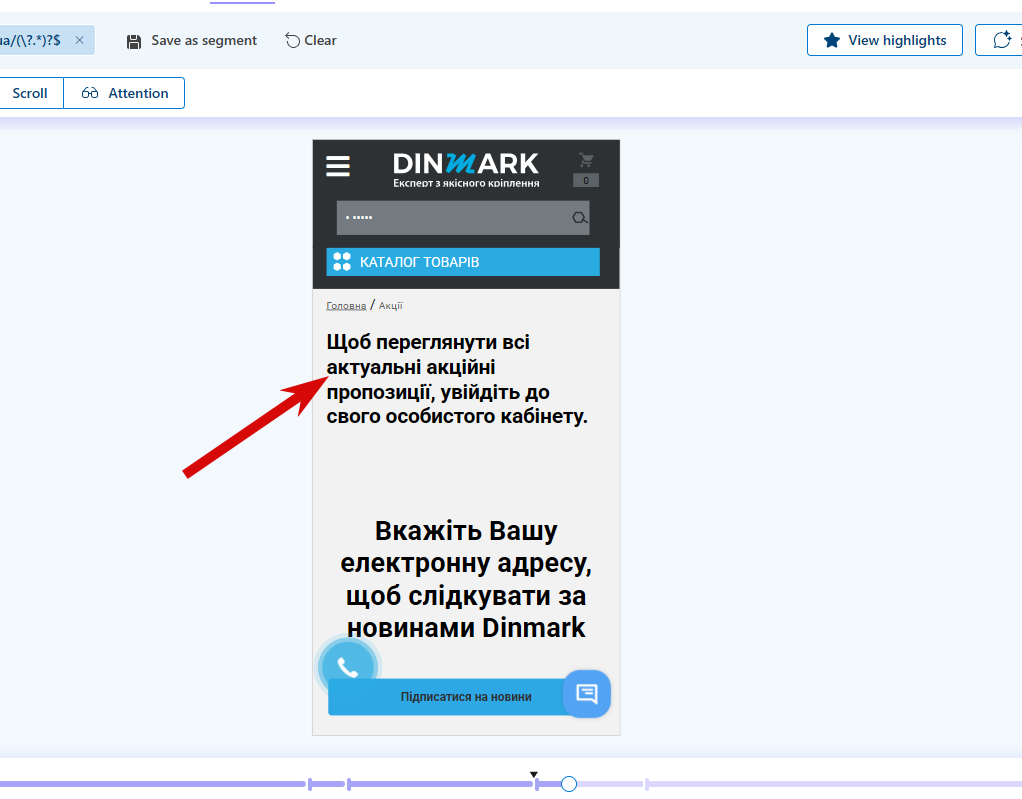Click the Акції breadcrumb text

pos(390,306)
